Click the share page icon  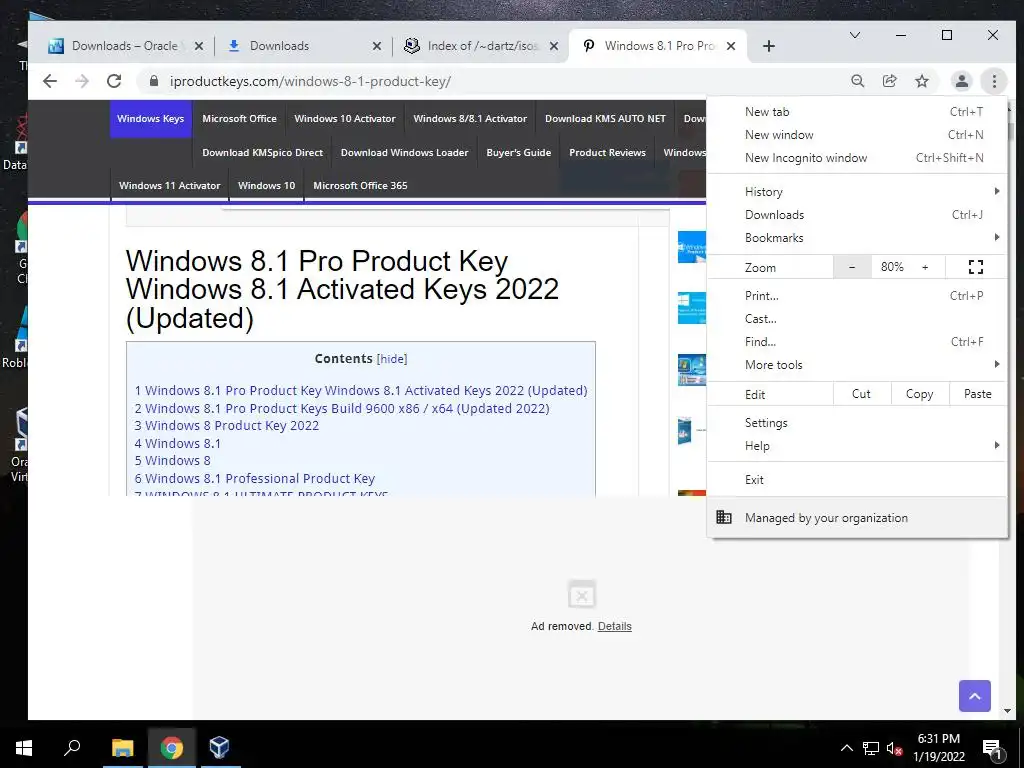pos(889,81)
